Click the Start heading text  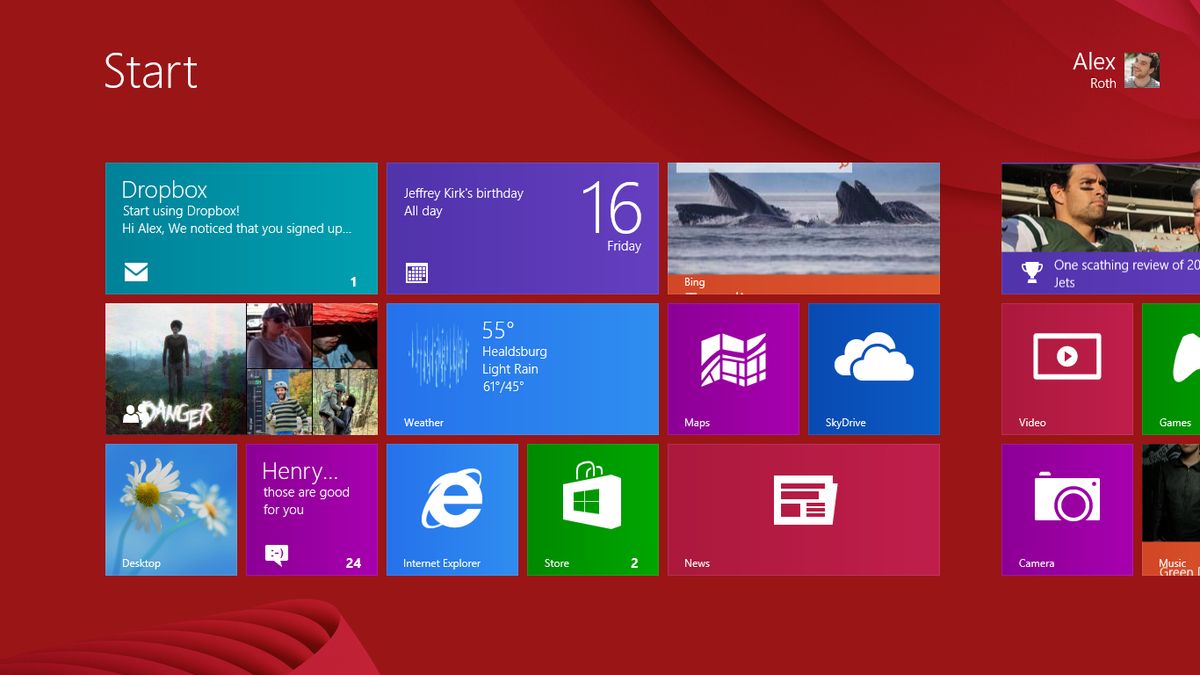tap(151, 71)
